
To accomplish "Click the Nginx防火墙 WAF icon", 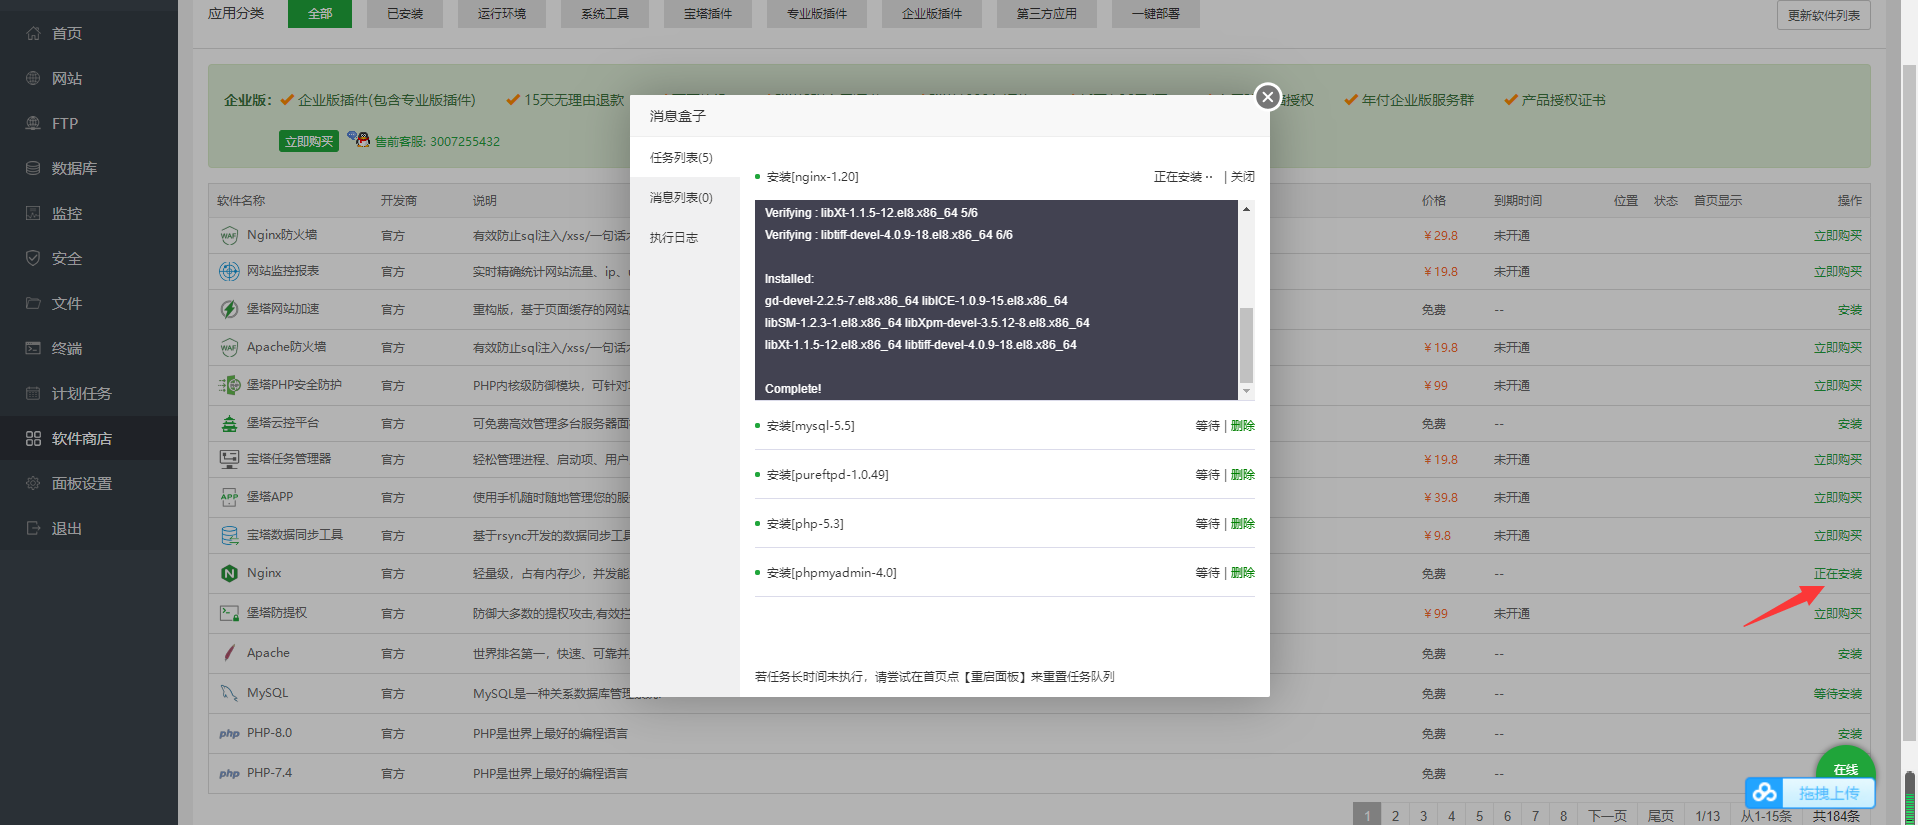I will [x=229, y=236].
